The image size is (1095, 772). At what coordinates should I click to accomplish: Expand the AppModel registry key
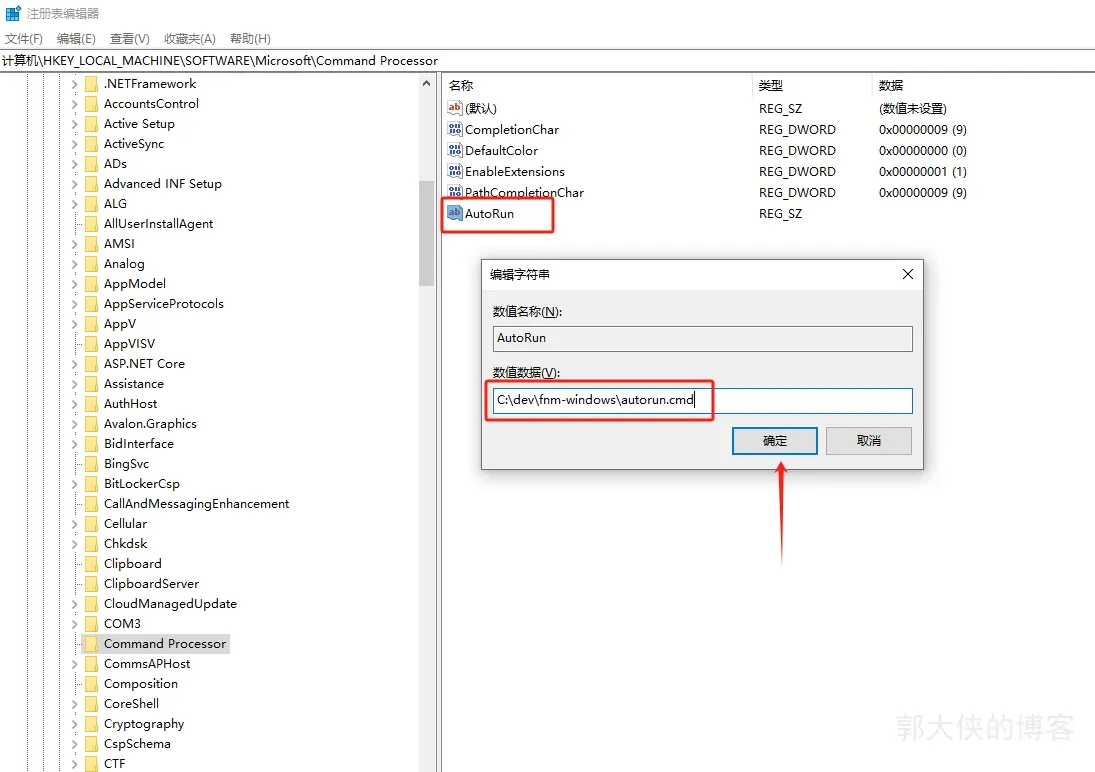click(74, 284)
